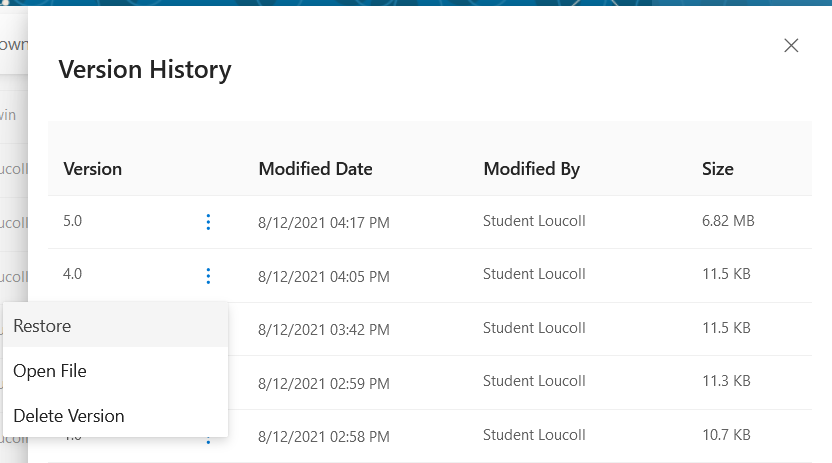Click the date 8/12/2021 03:42 PM
832x463 pixels.
pyautogui.click(x=324, y=329)
